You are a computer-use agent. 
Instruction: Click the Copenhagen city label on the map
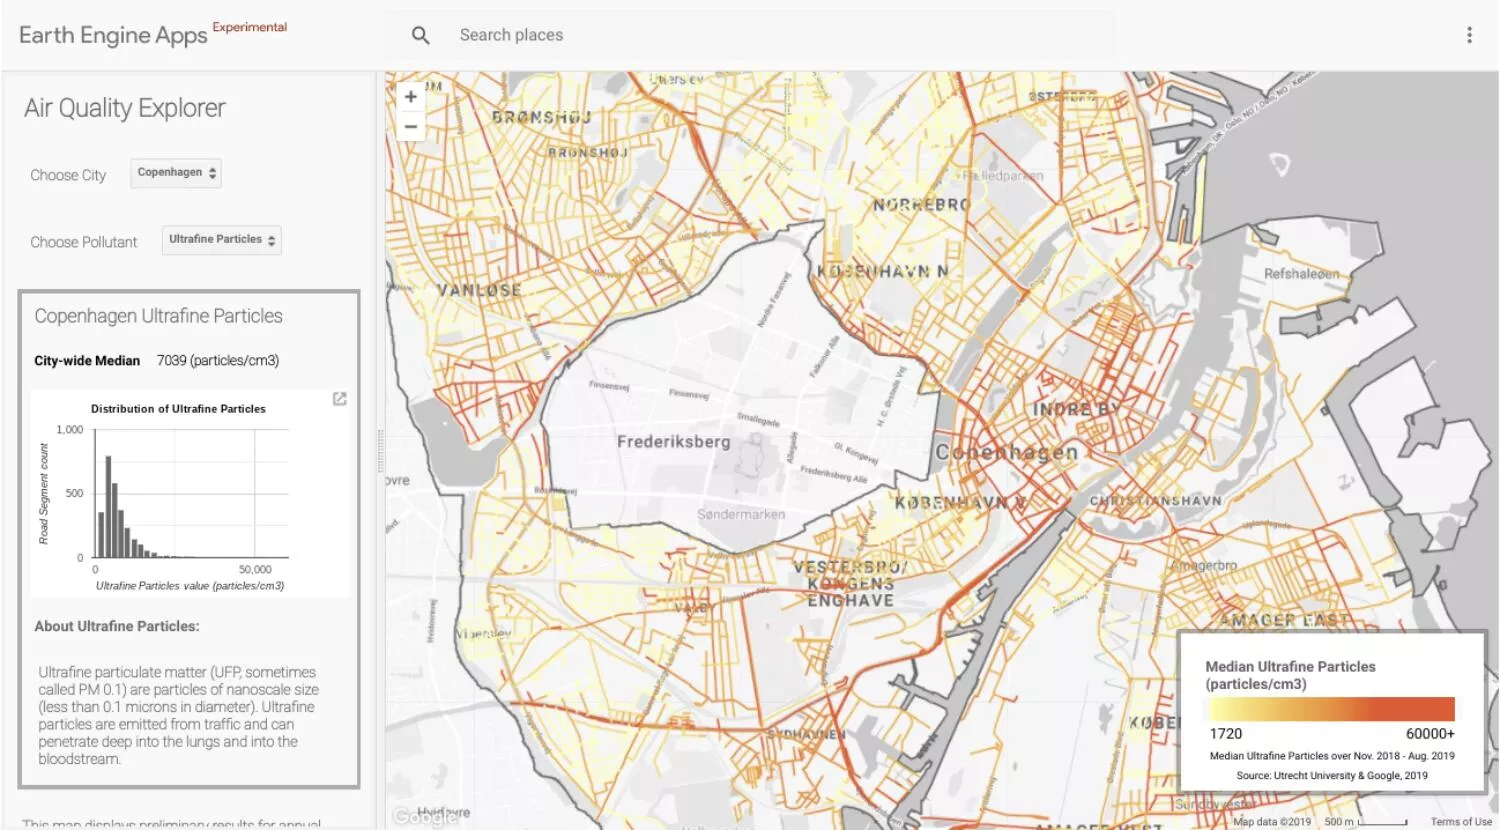point(1007,452)
